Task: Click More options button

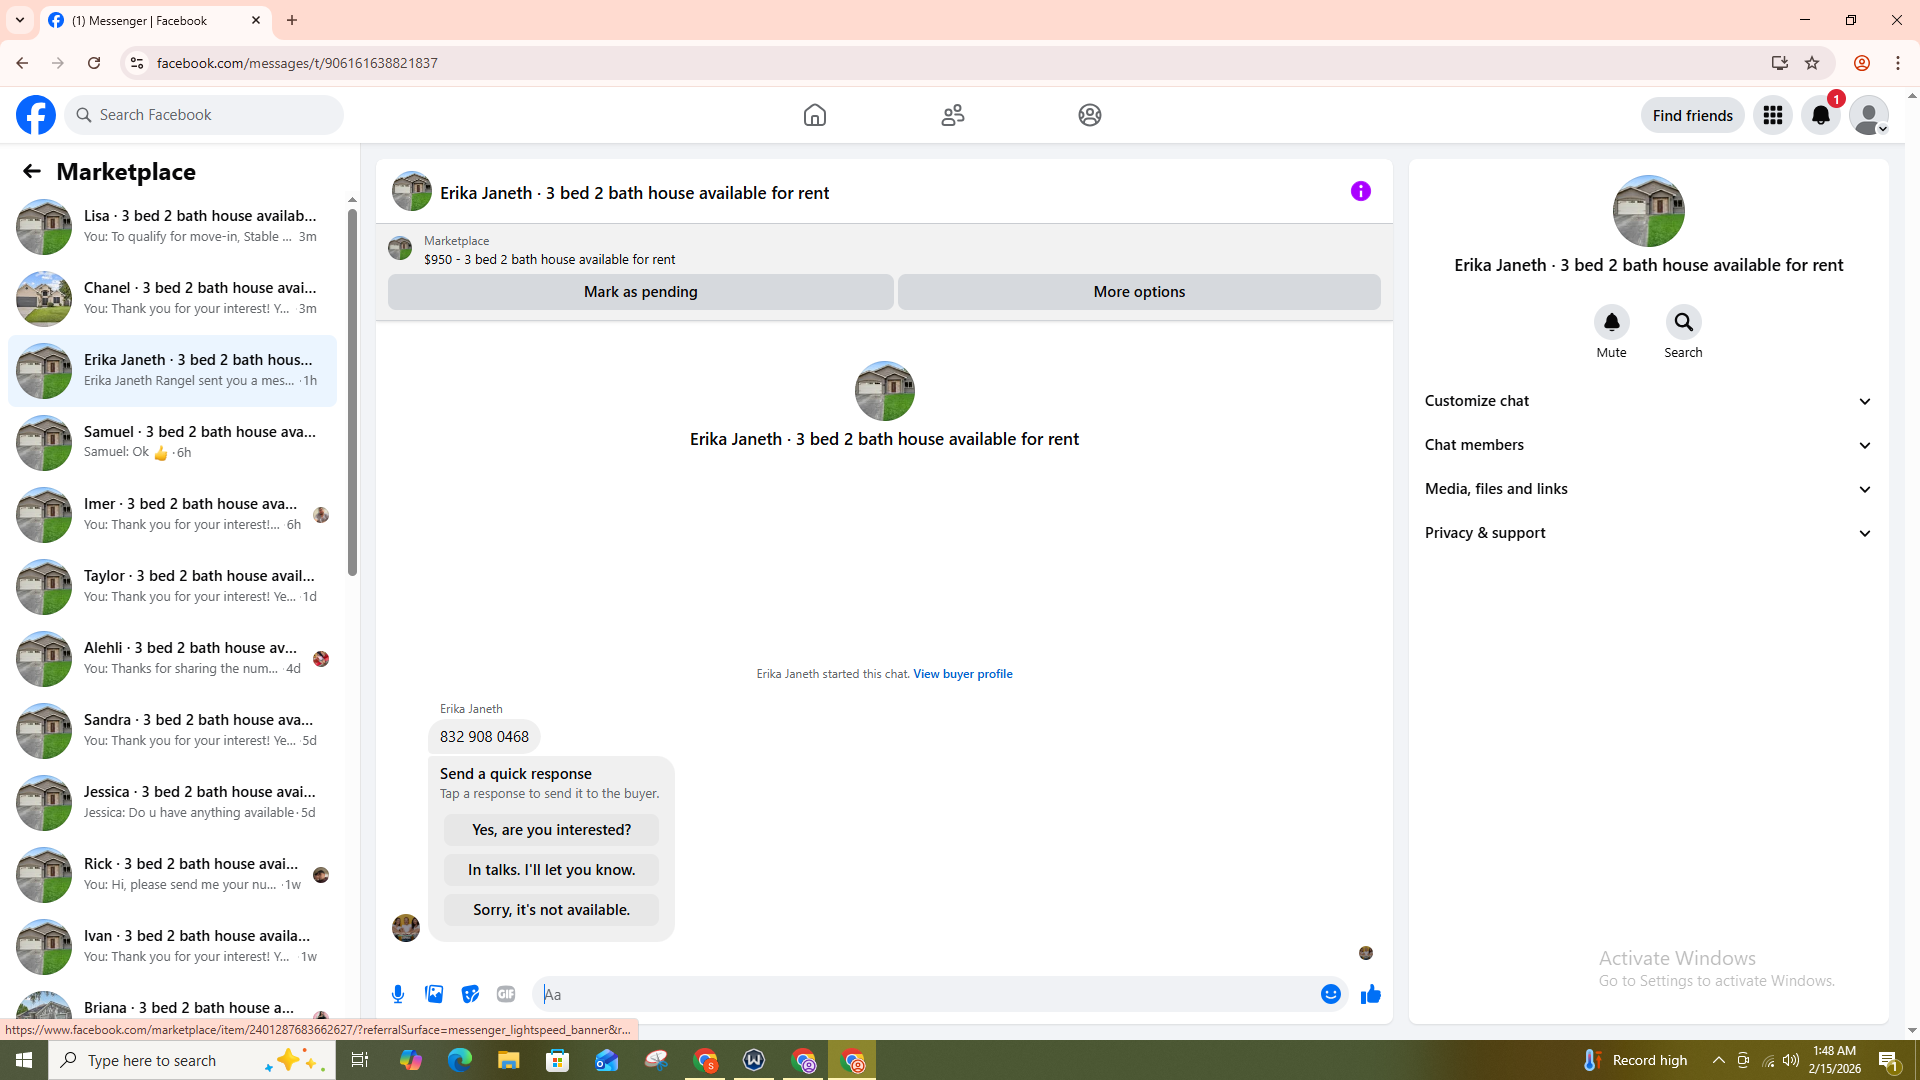Action: tap(1139, 292)
